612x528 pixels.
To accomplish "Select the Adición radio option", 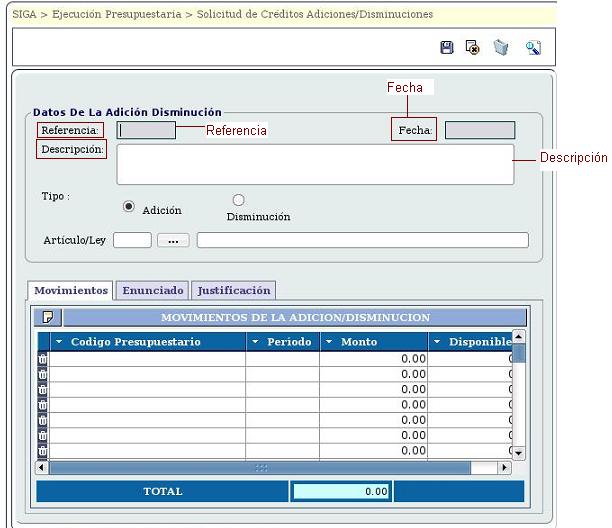I will 129,207.
